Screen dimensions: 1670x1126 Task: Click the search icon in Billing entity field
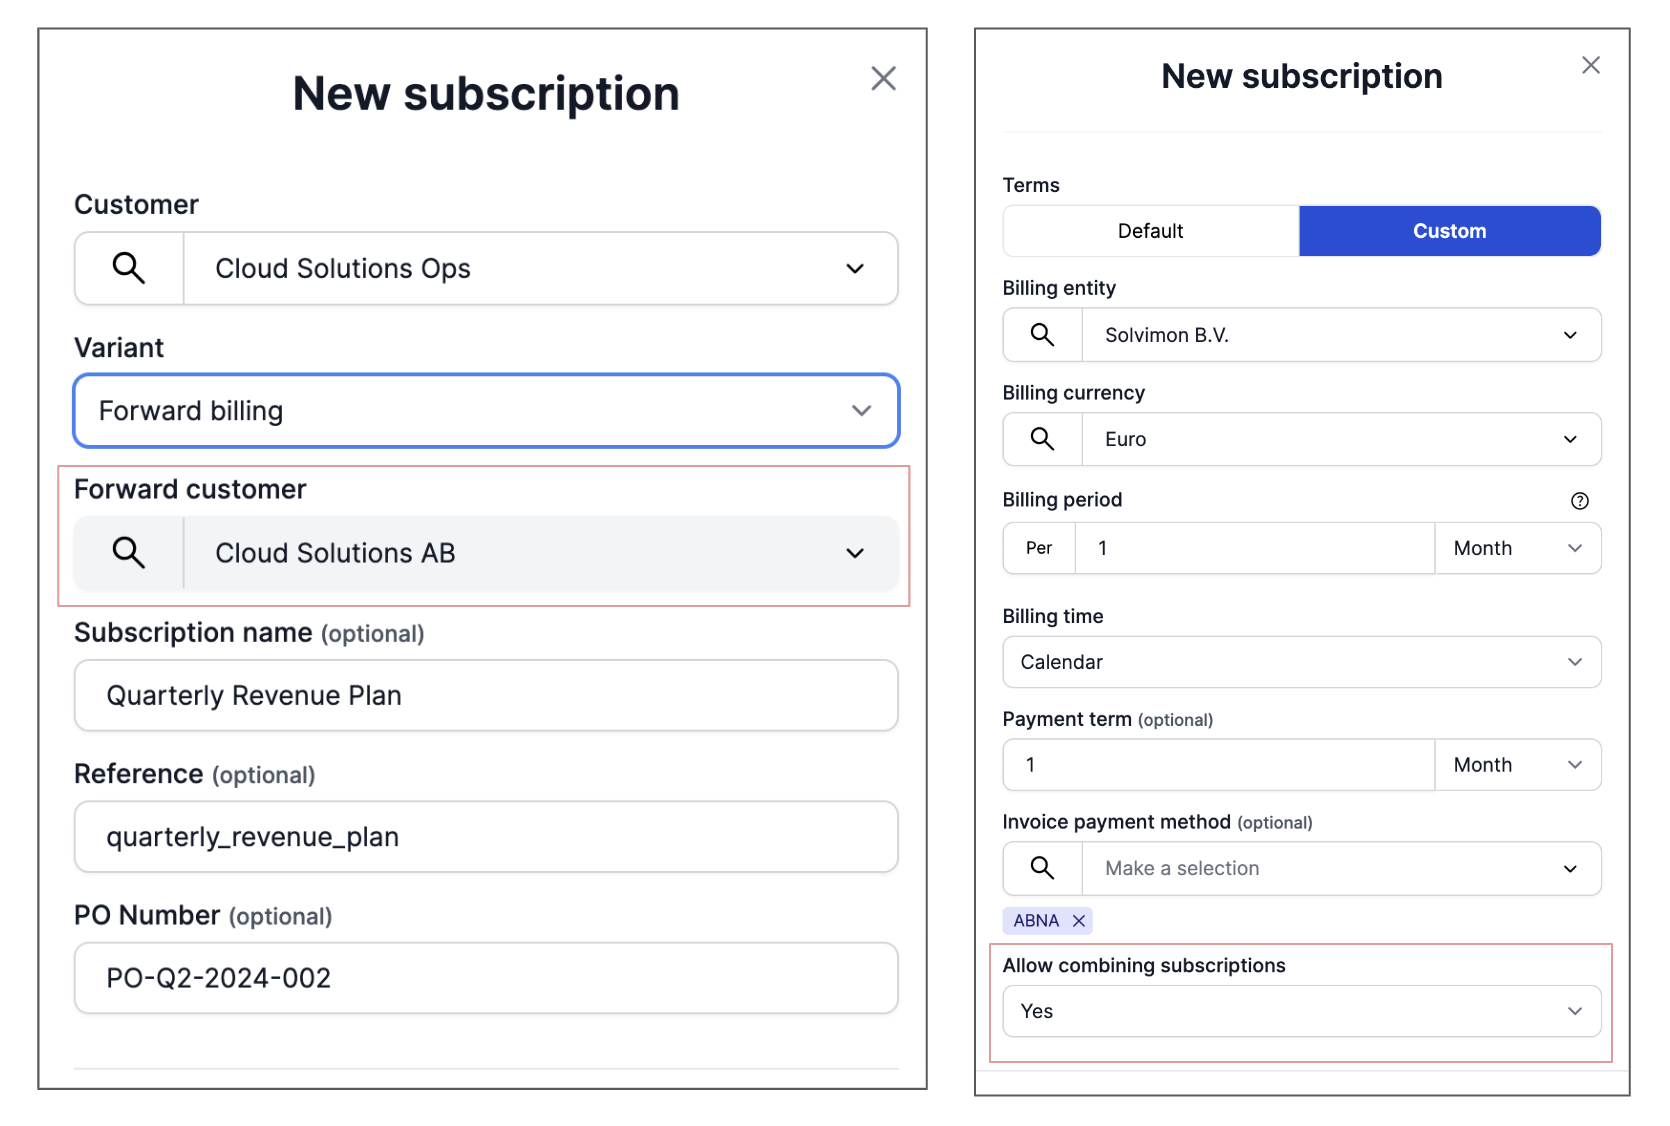click(1041, 335)
